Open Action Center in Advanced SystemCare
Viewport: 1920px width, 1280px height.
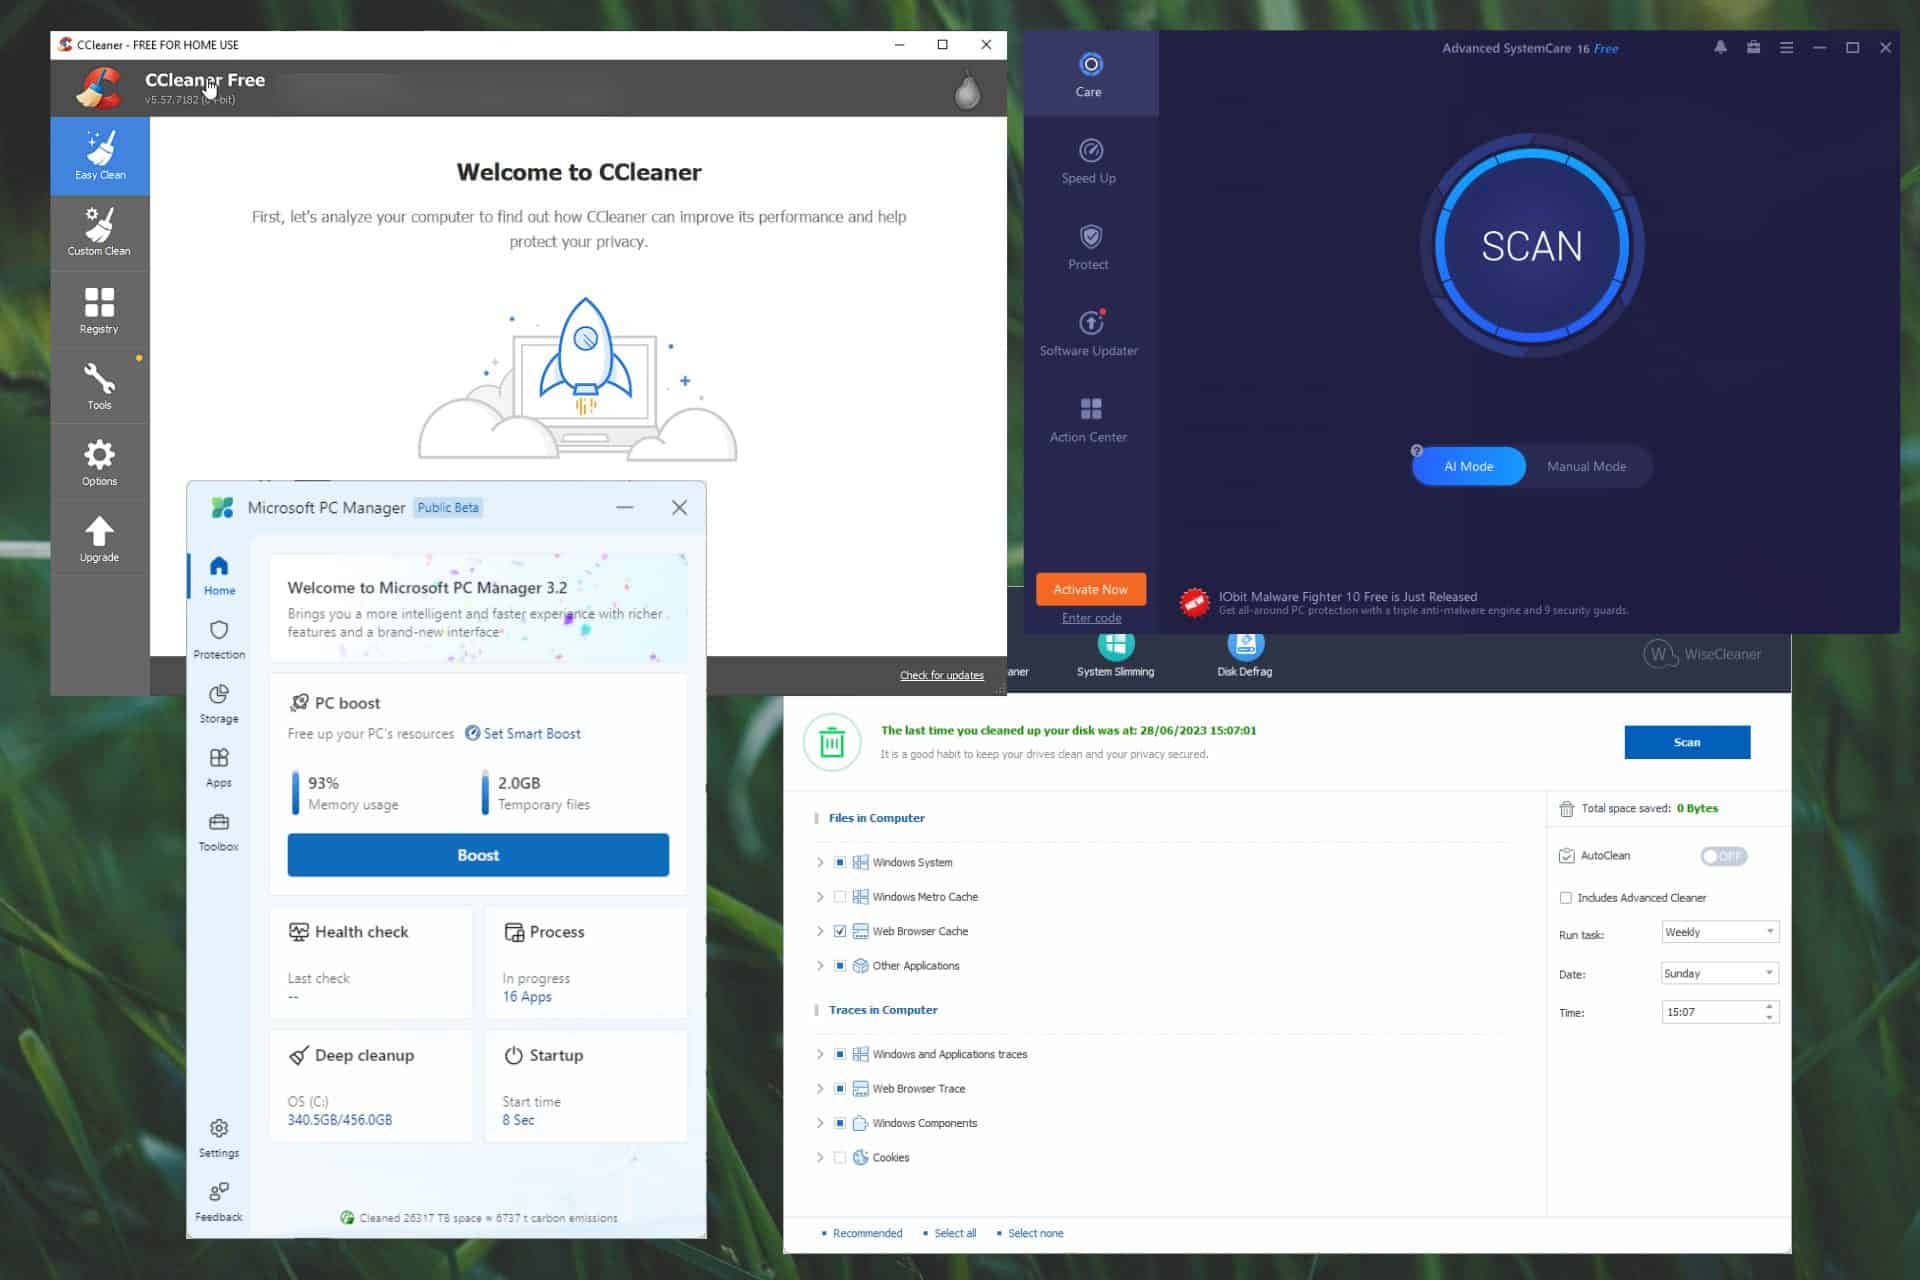click(x=1090, y=420)
